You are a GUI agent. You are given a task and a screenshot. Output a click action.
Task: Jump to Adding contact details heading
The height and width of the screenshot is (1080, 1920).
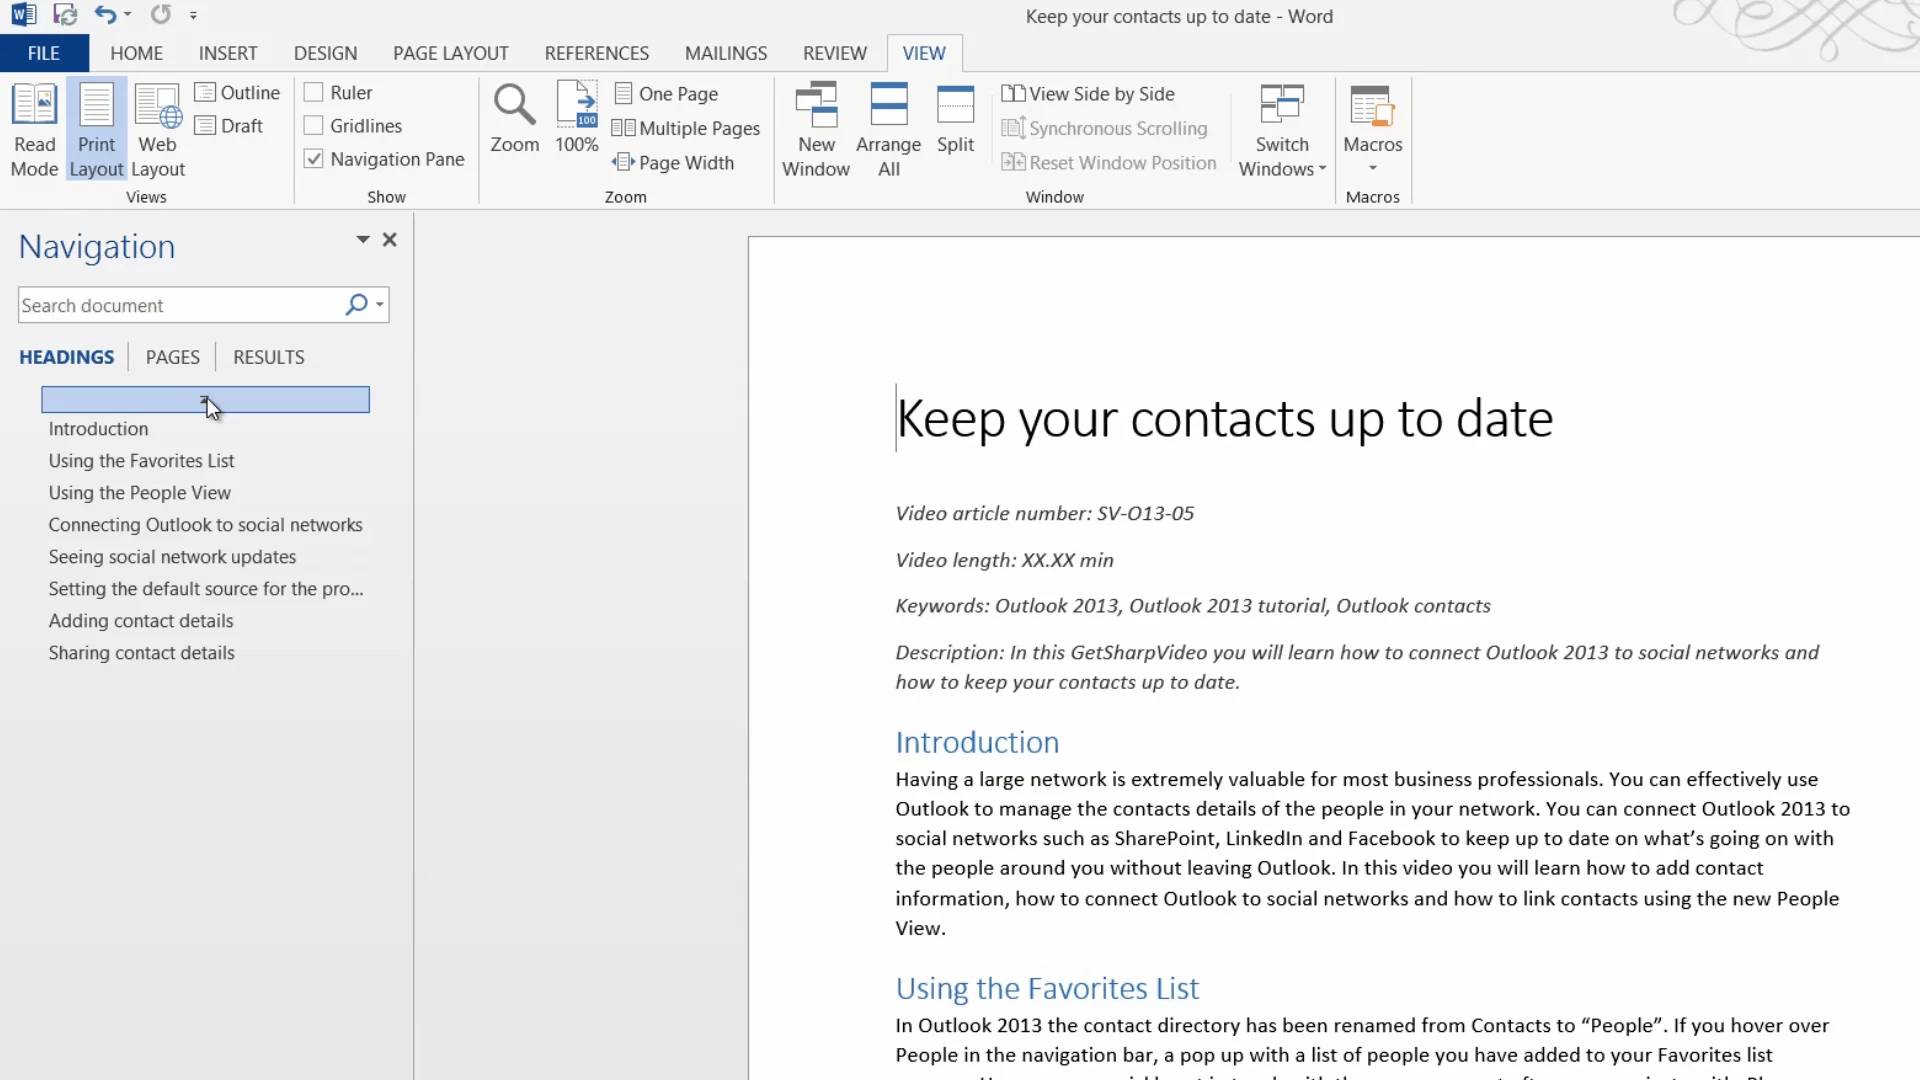[x=141, y=621]
